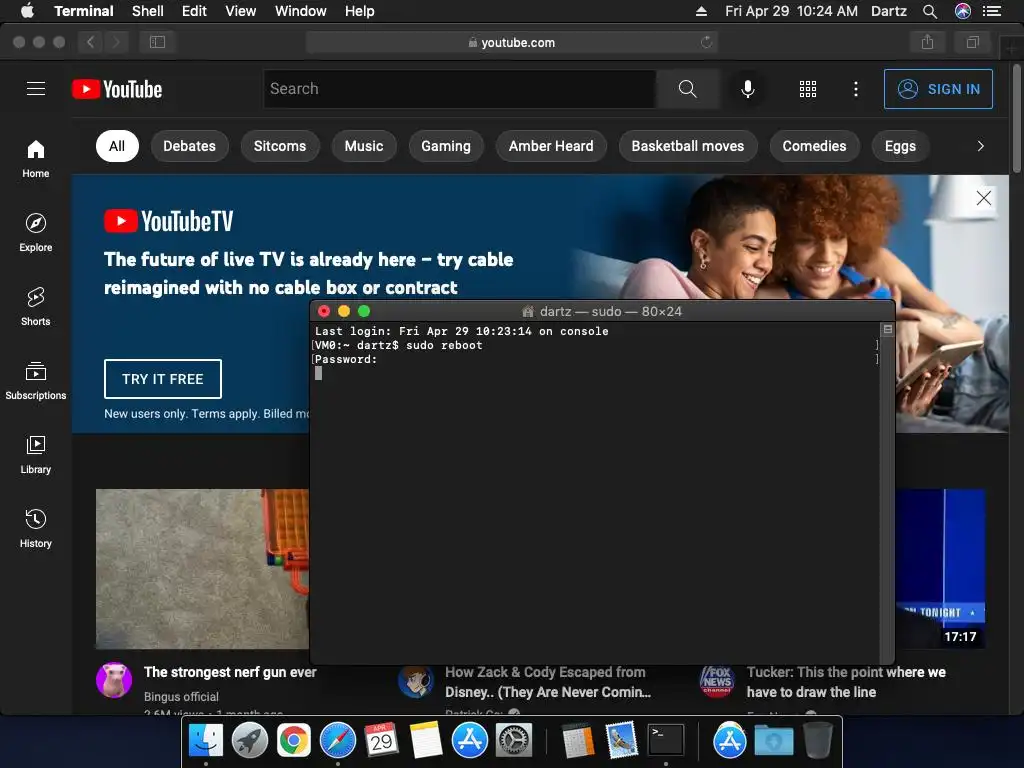1024x768 pixels.
Task: Open YouTube settings three-dot menu
Action: [856, 89]
